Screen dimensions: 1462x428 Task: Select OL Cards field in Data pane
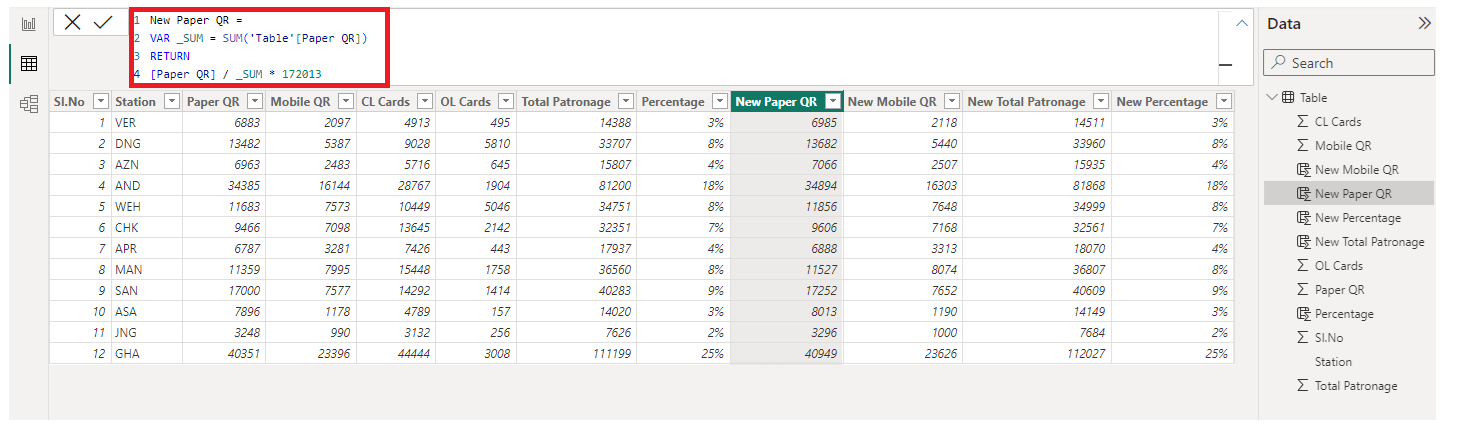click(1349, 266)
